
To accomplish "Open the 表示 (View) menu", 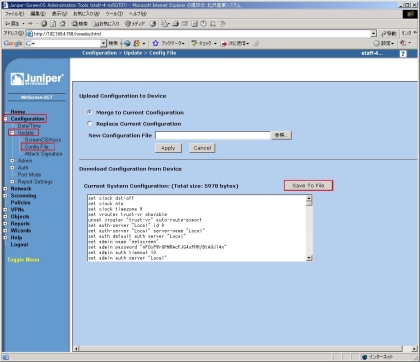I will pyautogui.click(x=60, y=14).
